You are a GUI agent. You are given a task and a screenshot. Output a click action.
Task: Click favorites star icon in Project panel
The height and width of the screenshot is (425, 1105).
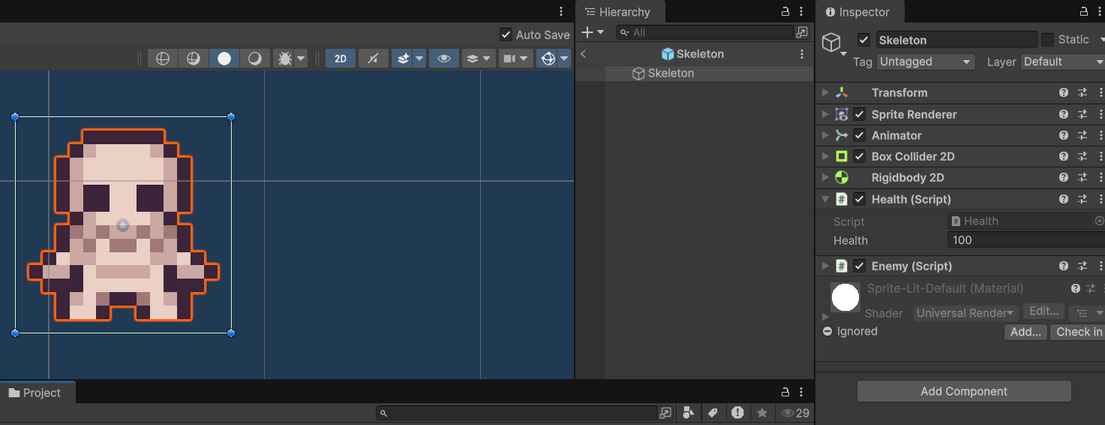pos(762,413)
